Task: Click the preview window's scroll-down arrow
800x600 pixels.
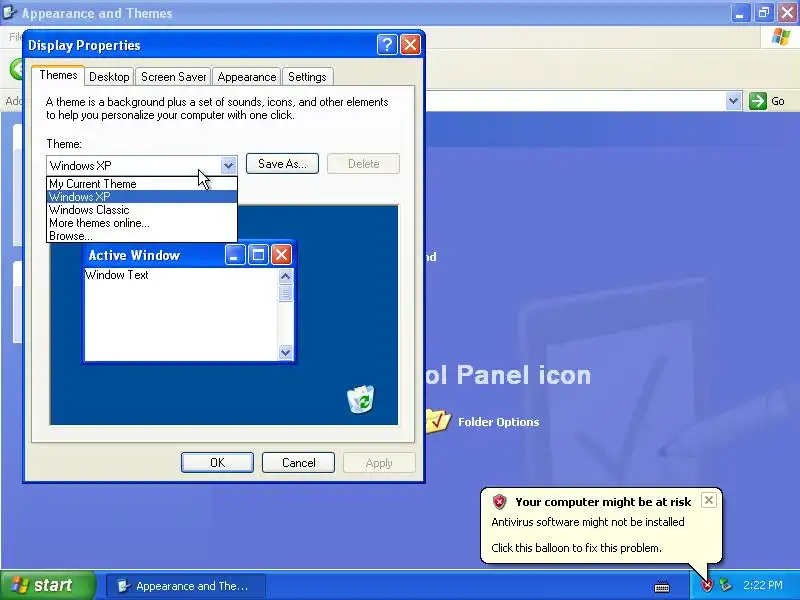Action: tap(285, 352)
